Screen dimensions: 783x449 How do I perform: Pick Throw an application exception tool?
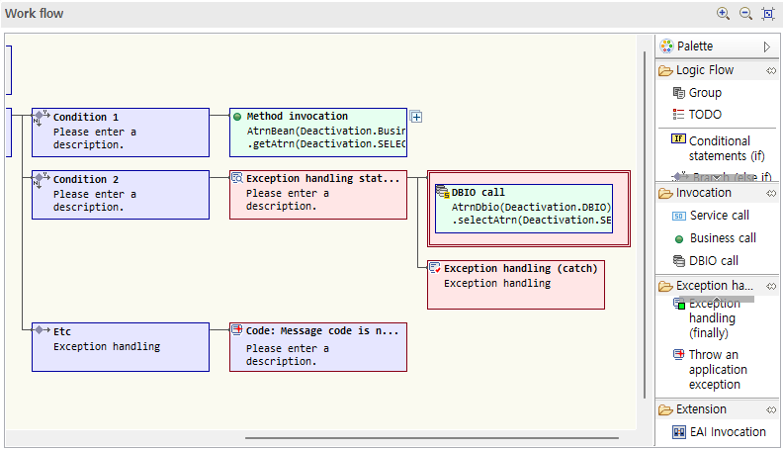pyautogui.click(x=714, y=369)
